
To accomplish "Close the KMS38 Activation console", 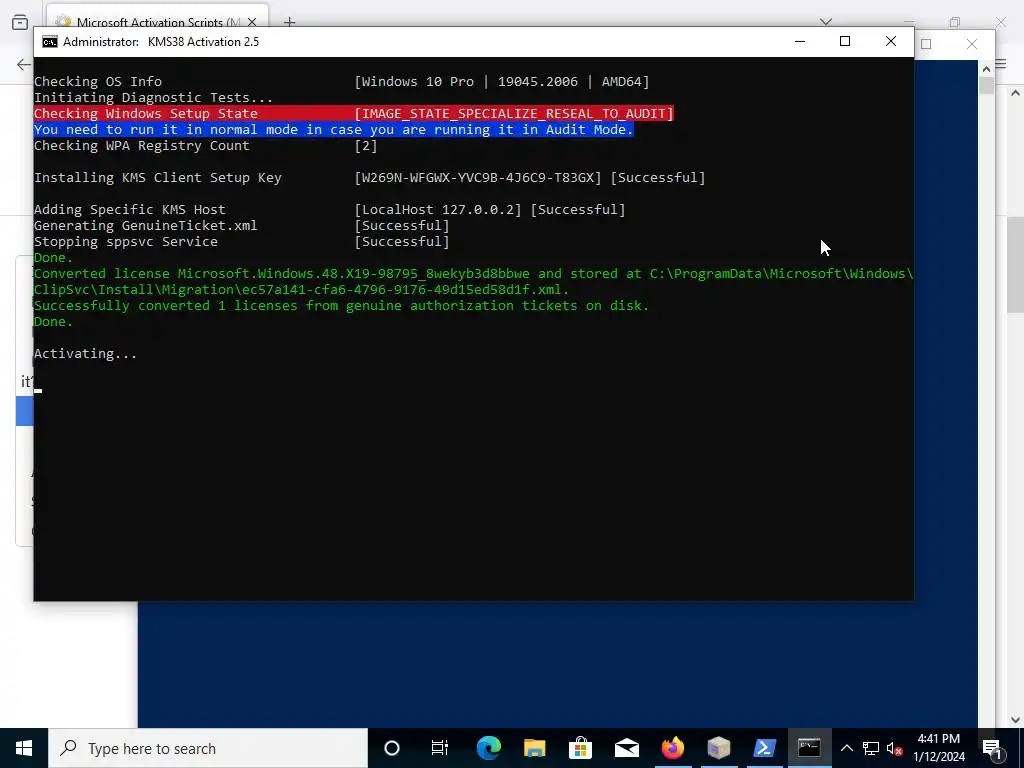I will pyautogui.click(x=891, y=41).
